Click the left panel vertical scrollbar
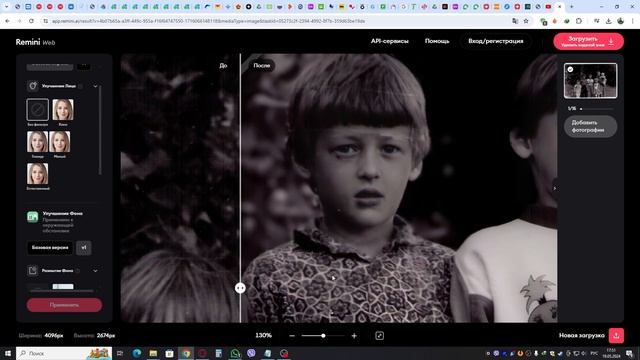 tap(100, 130)
